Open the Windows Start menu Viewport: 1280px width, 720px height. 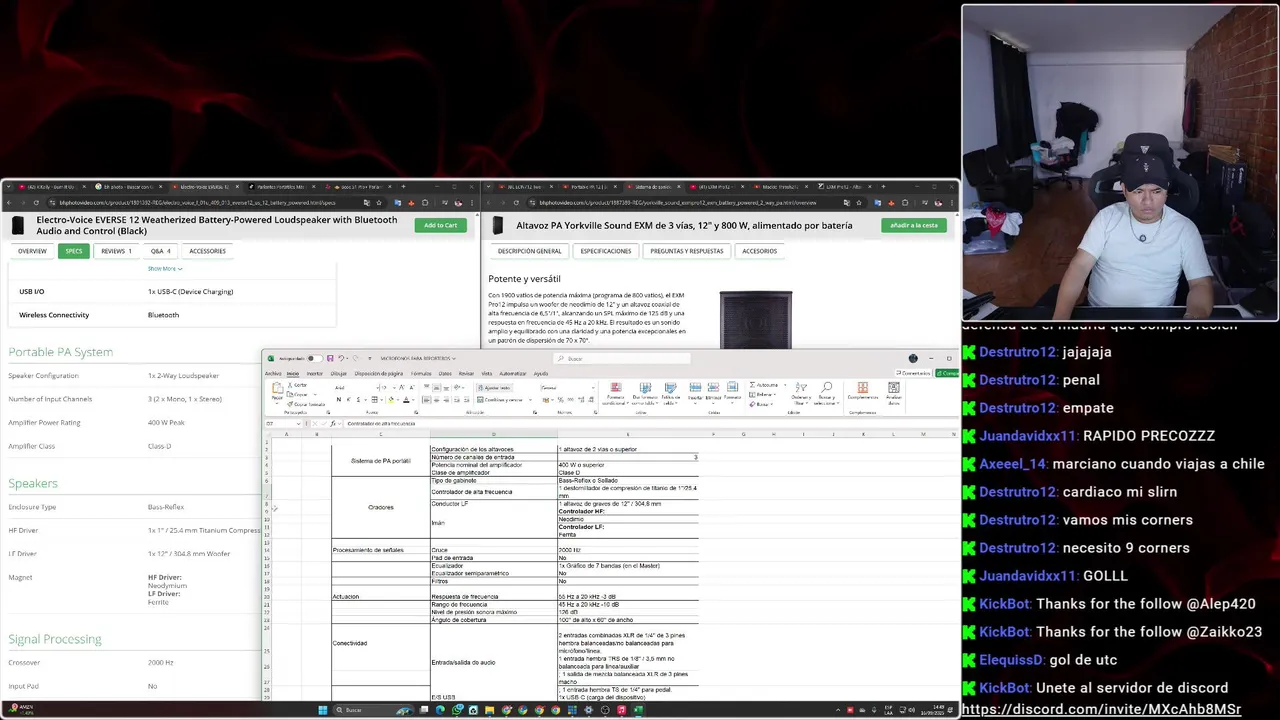[x=323, y=710]
